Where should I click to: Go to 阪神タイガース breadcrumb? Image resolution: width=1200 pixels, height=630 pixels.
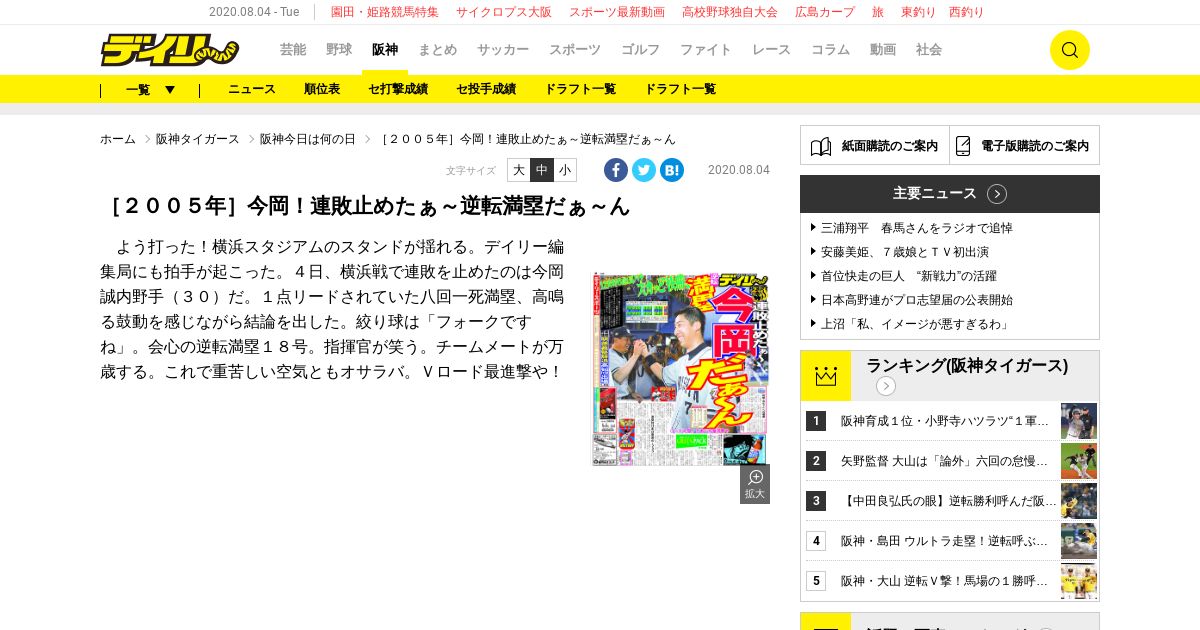click(198, 139)
